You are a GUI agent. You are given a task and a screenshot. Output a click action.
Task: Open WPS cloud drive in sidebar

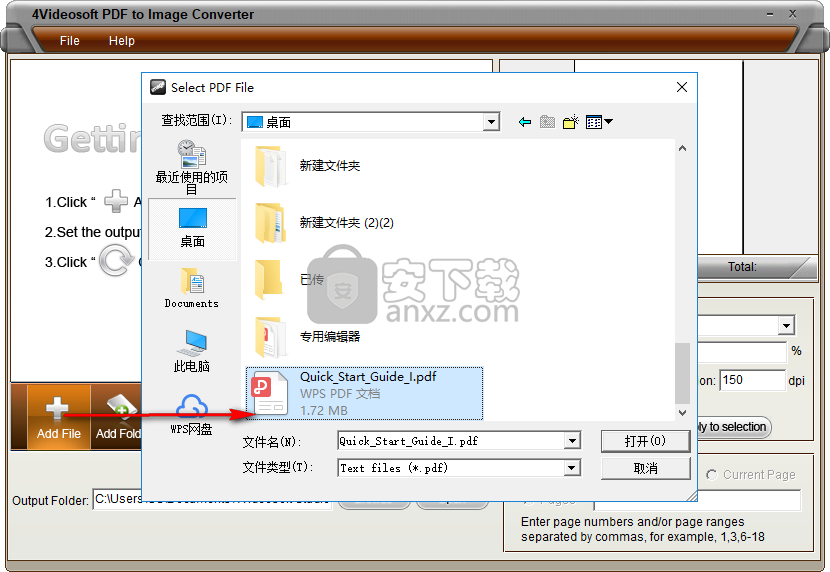tap(192, 414)
